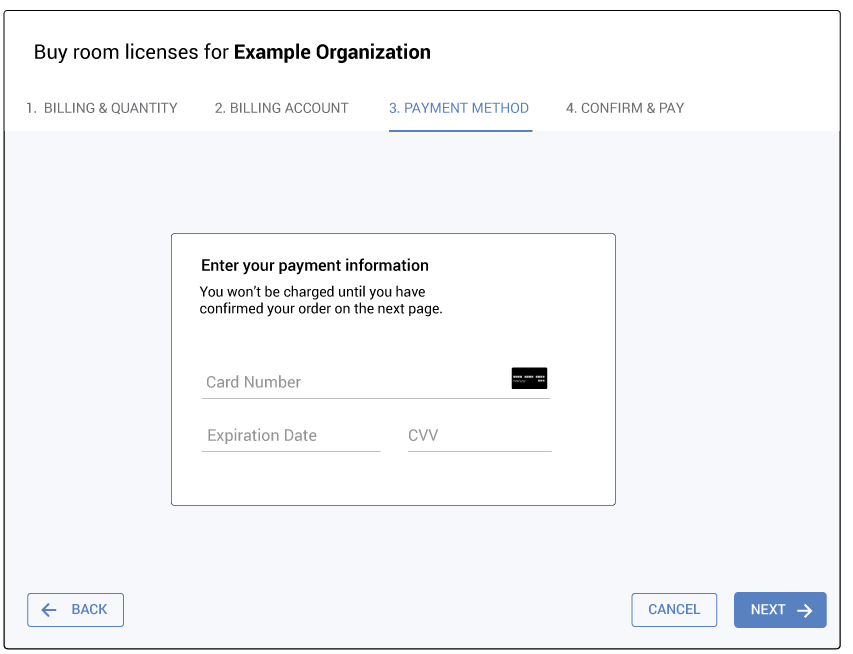
Task: Select the Payment Method tab
Action: (x=459, y=108)
